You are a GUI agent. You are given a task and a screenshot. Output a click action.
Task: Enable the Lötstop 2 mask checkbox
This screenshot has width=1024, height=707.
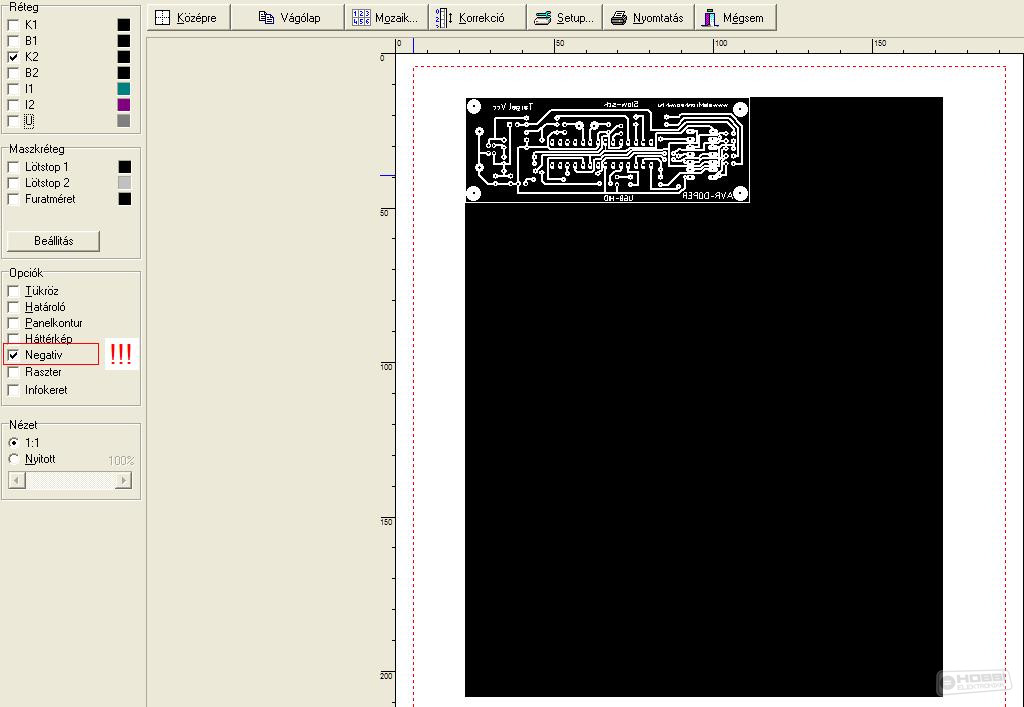13,183
